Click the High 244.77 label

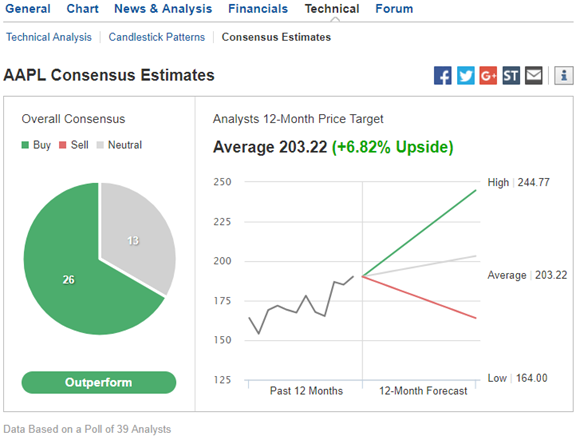[x=518, y=183]
